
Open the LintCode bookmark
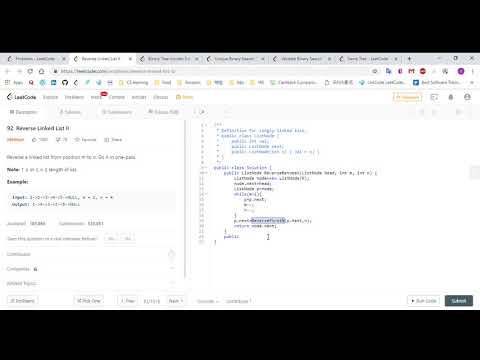[382, 82]
